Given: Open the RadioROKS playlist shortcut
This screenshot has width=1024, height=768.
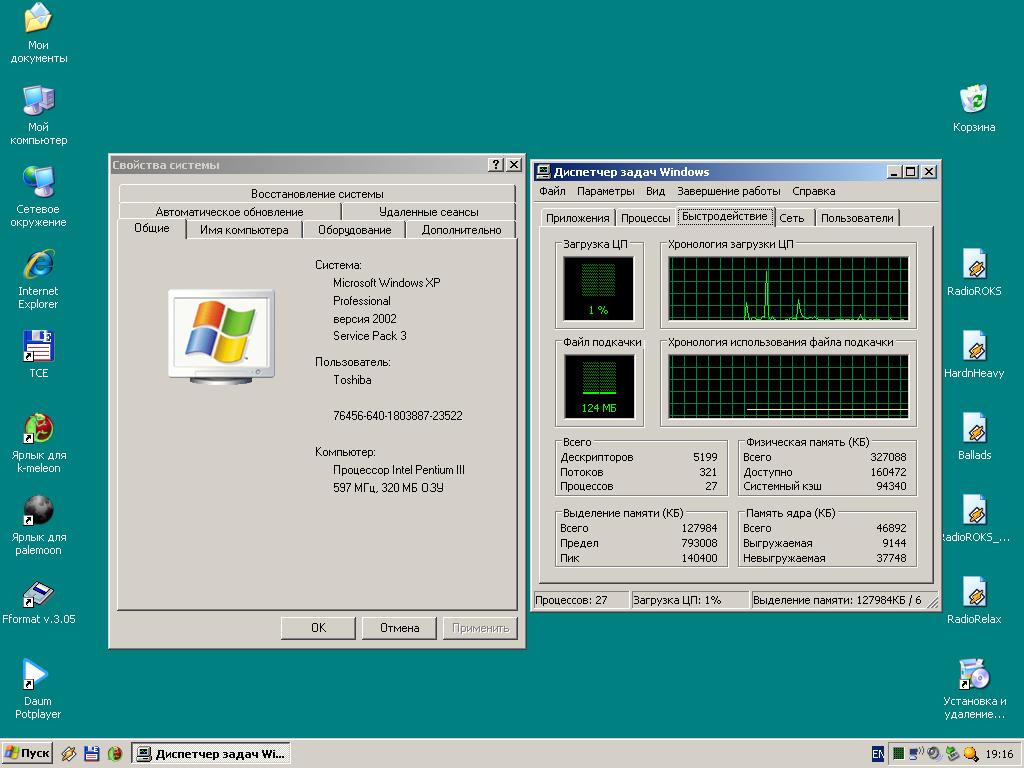Looking at the screenshot, I should 973,265.
